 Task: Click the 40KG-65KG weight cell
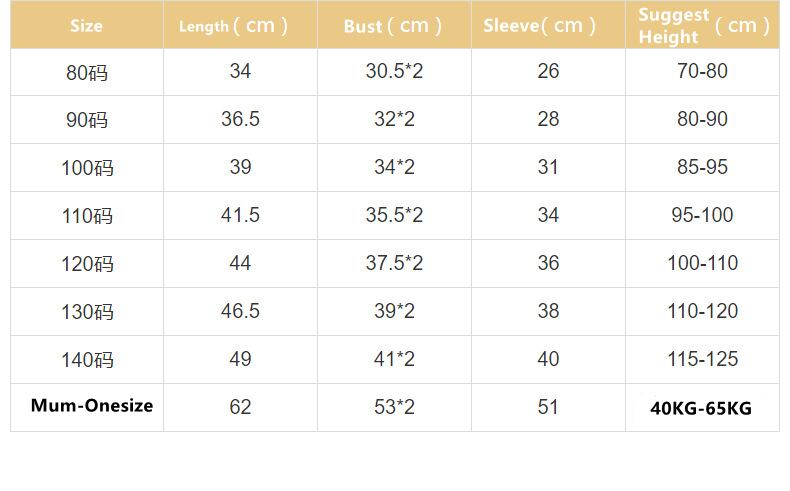pyautogui.click(x=700, y=408)
